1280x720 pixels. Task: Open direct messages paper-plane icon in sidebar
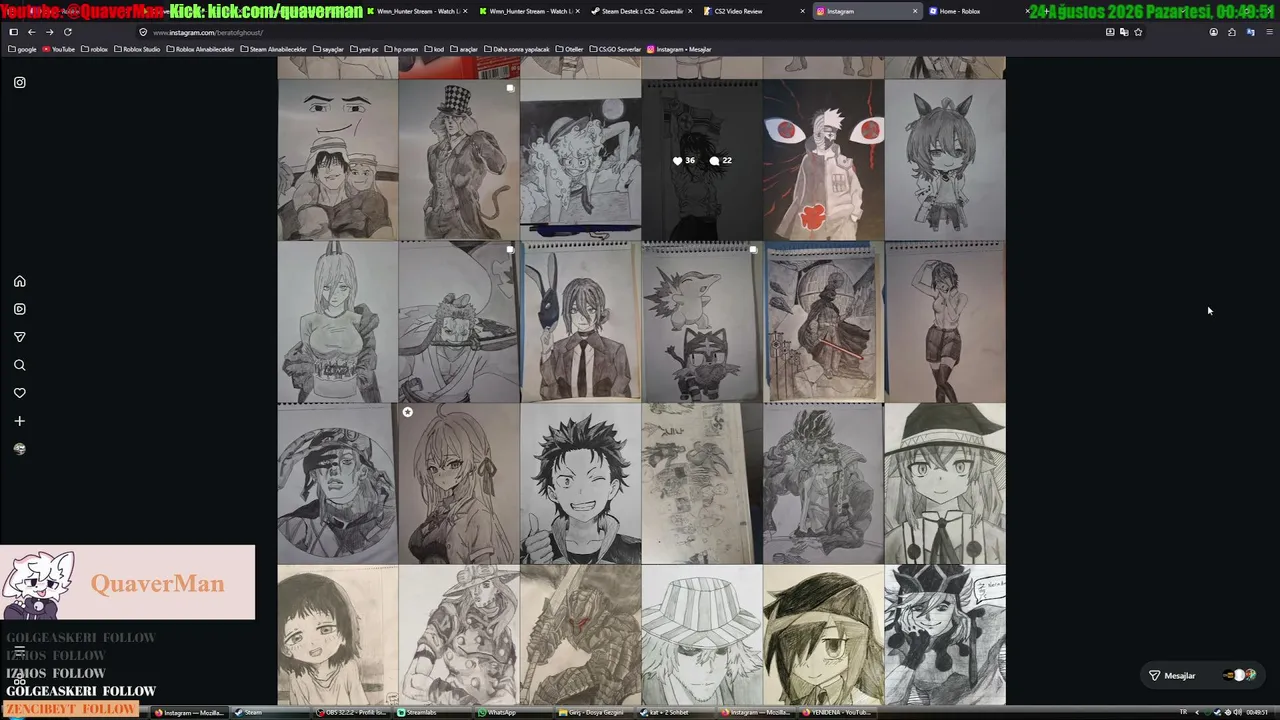19,337
